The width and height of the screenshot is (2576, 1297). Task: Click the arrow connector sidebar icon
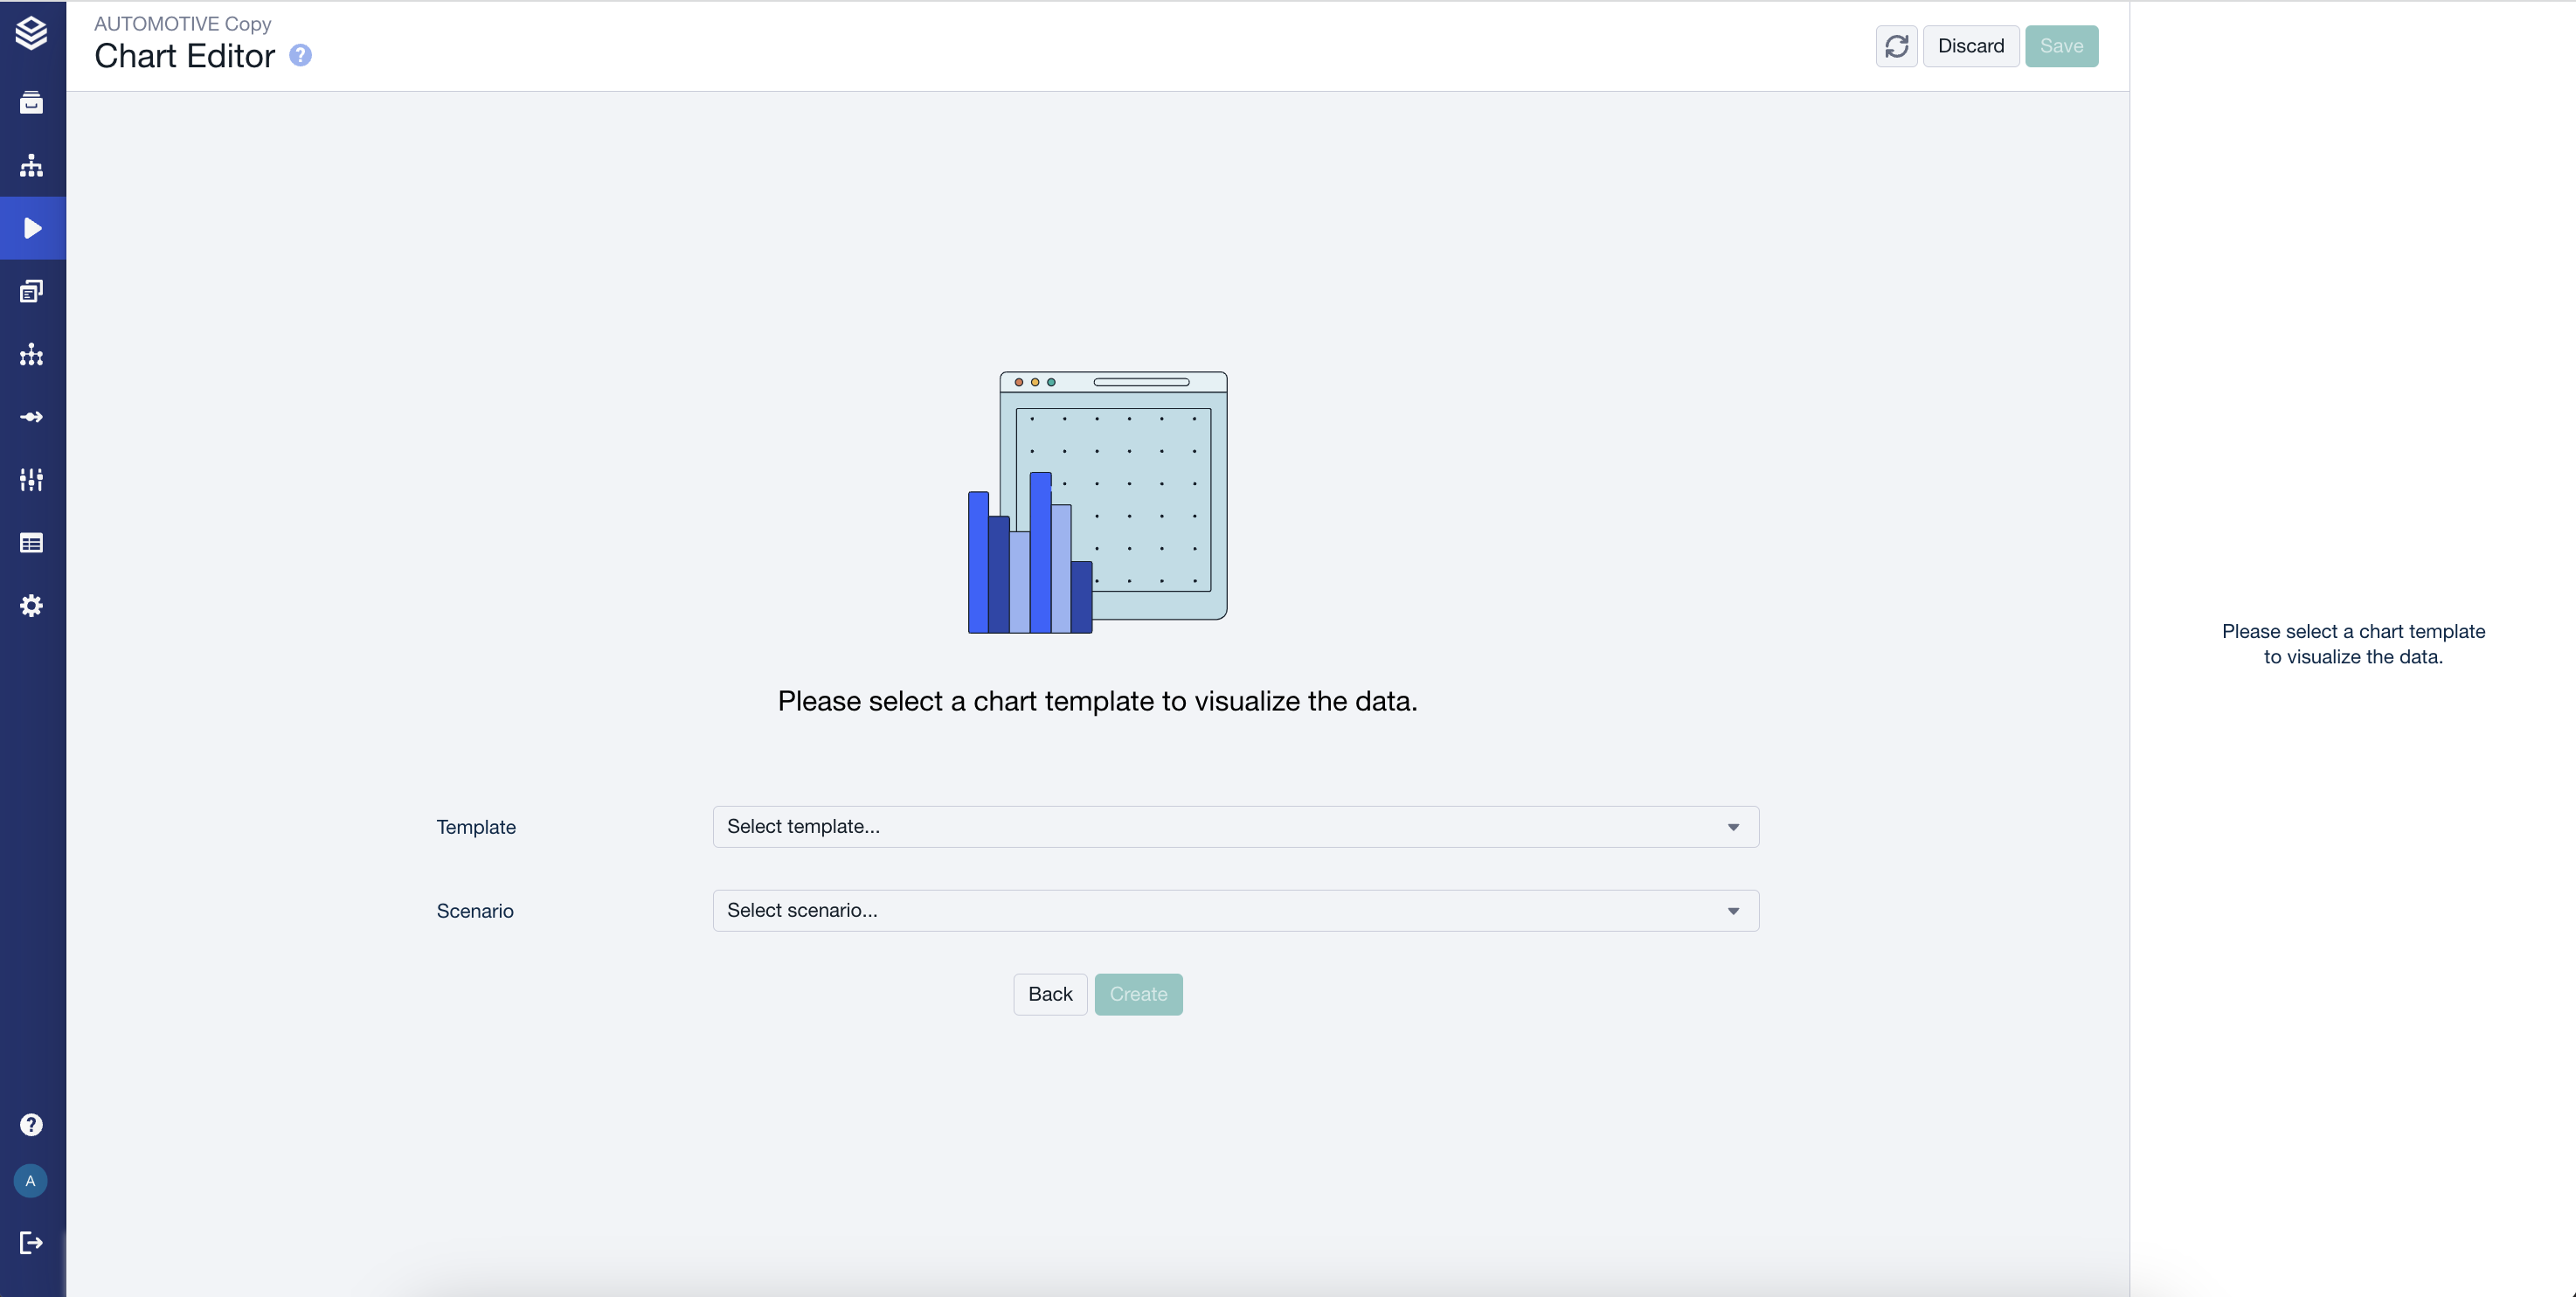[x=32, y=417]
